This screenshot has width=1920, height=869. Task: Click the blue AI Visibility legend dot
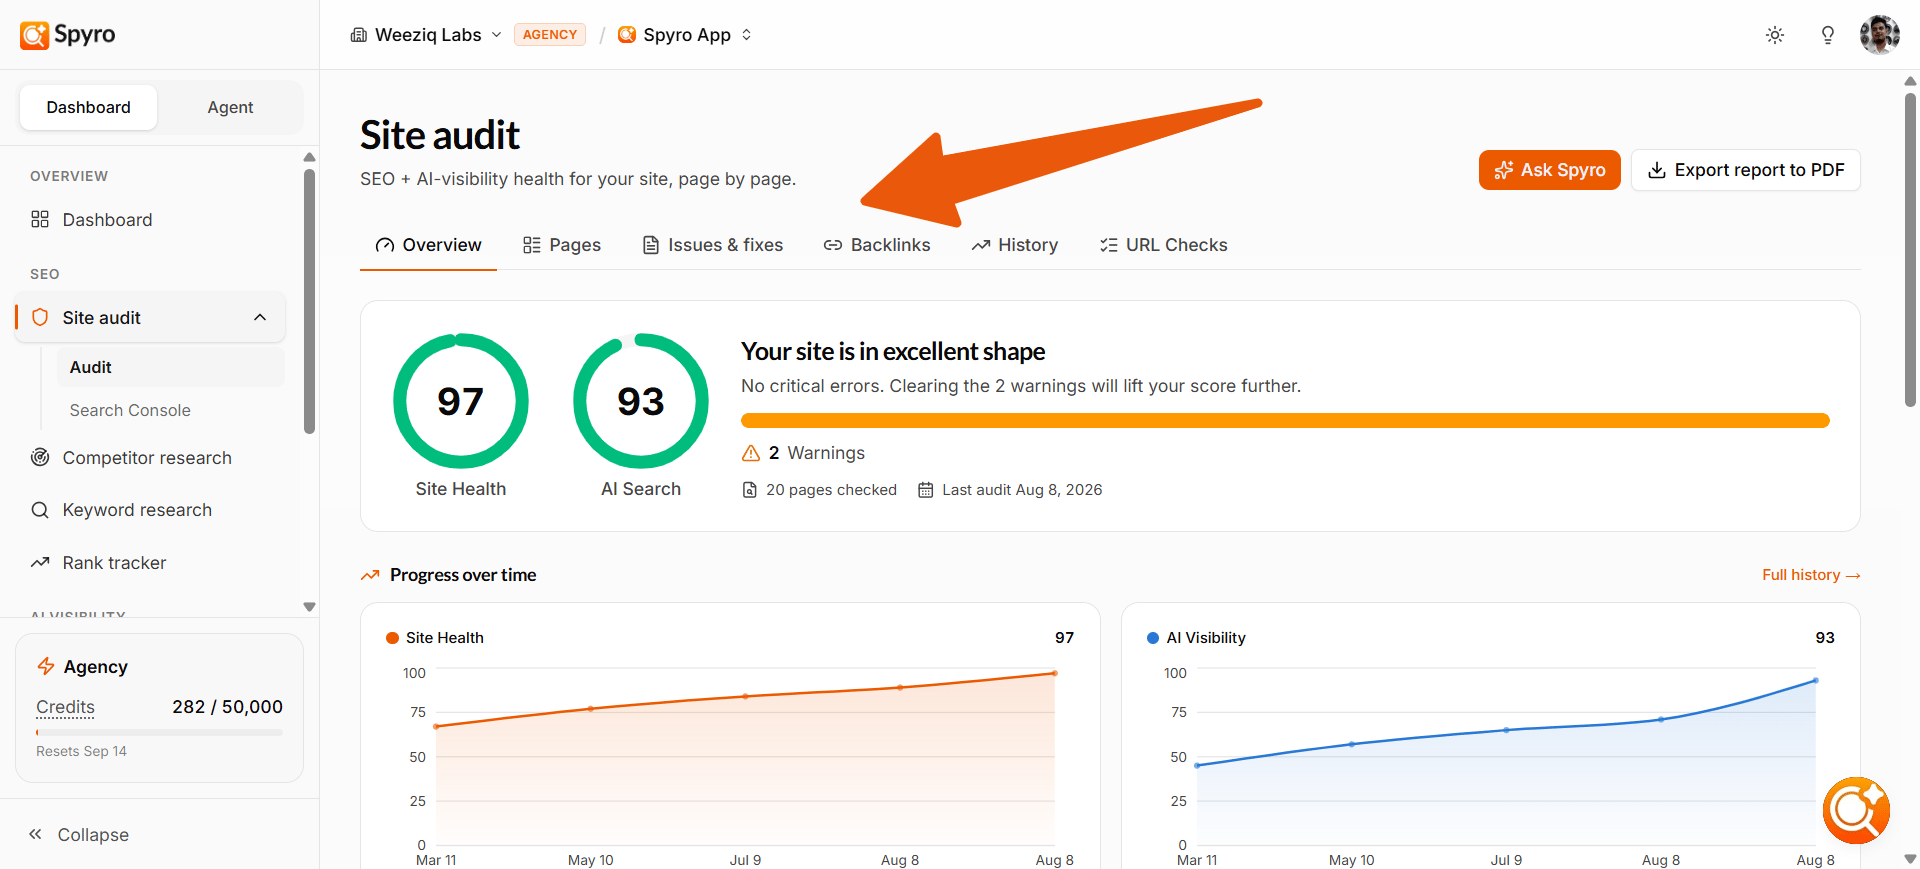coord(1153,638)
